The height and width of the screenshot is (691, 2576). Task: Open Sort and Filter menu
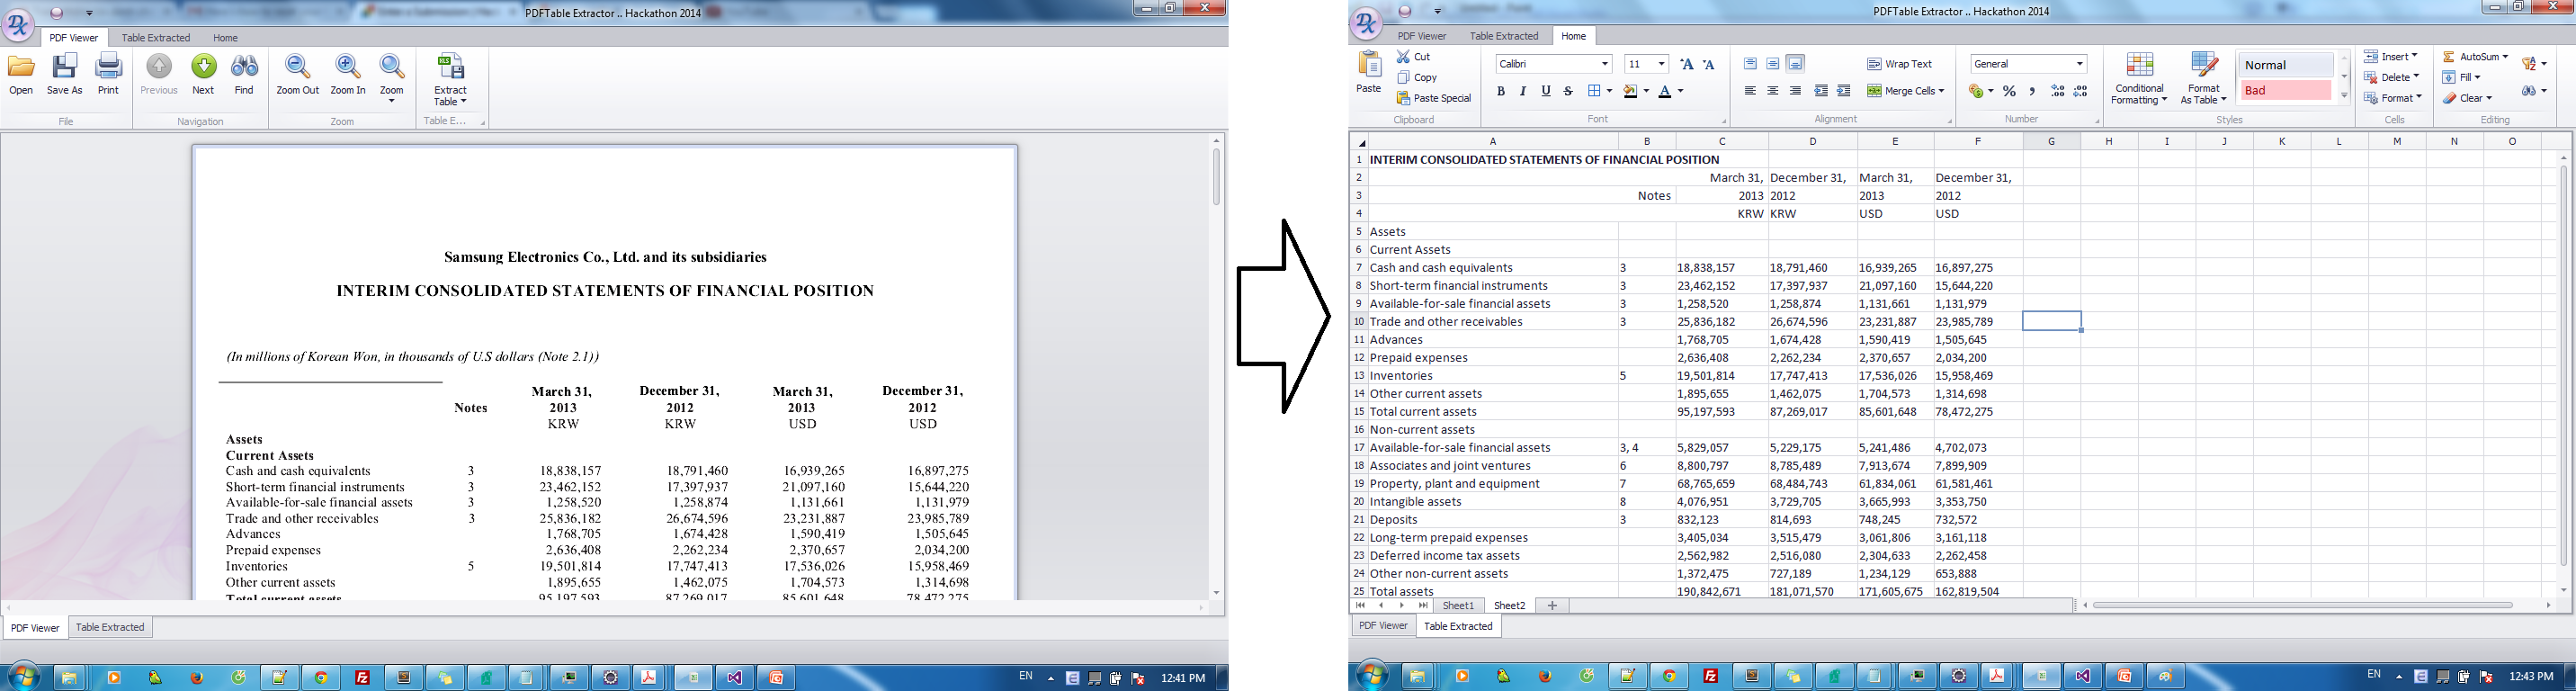point(2534,64)
